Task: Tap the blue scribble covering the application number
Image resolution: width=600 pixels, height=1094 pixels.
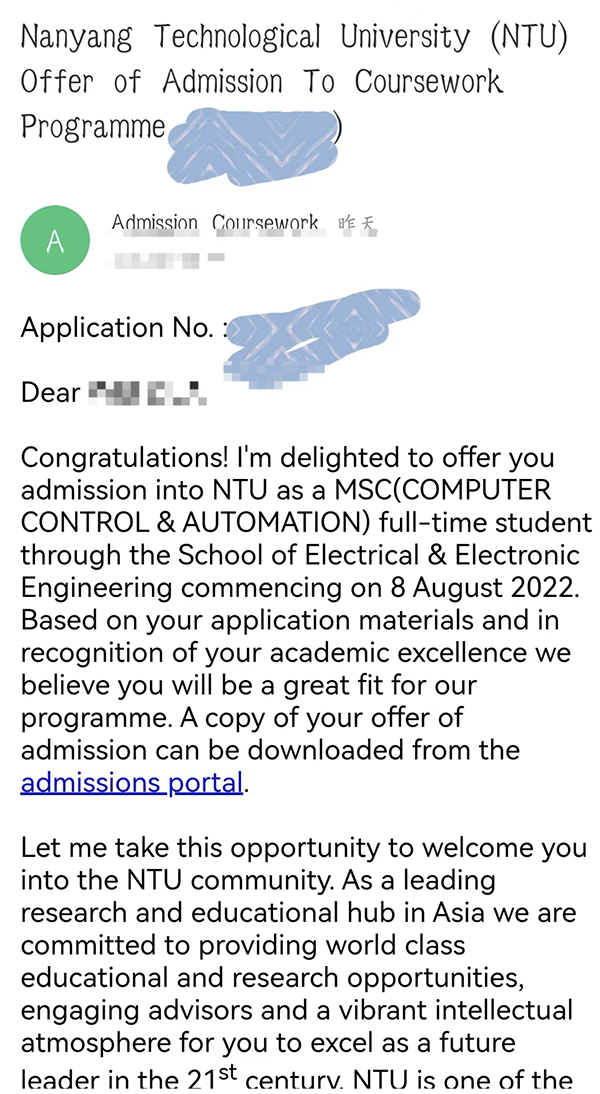Action: 320,328
